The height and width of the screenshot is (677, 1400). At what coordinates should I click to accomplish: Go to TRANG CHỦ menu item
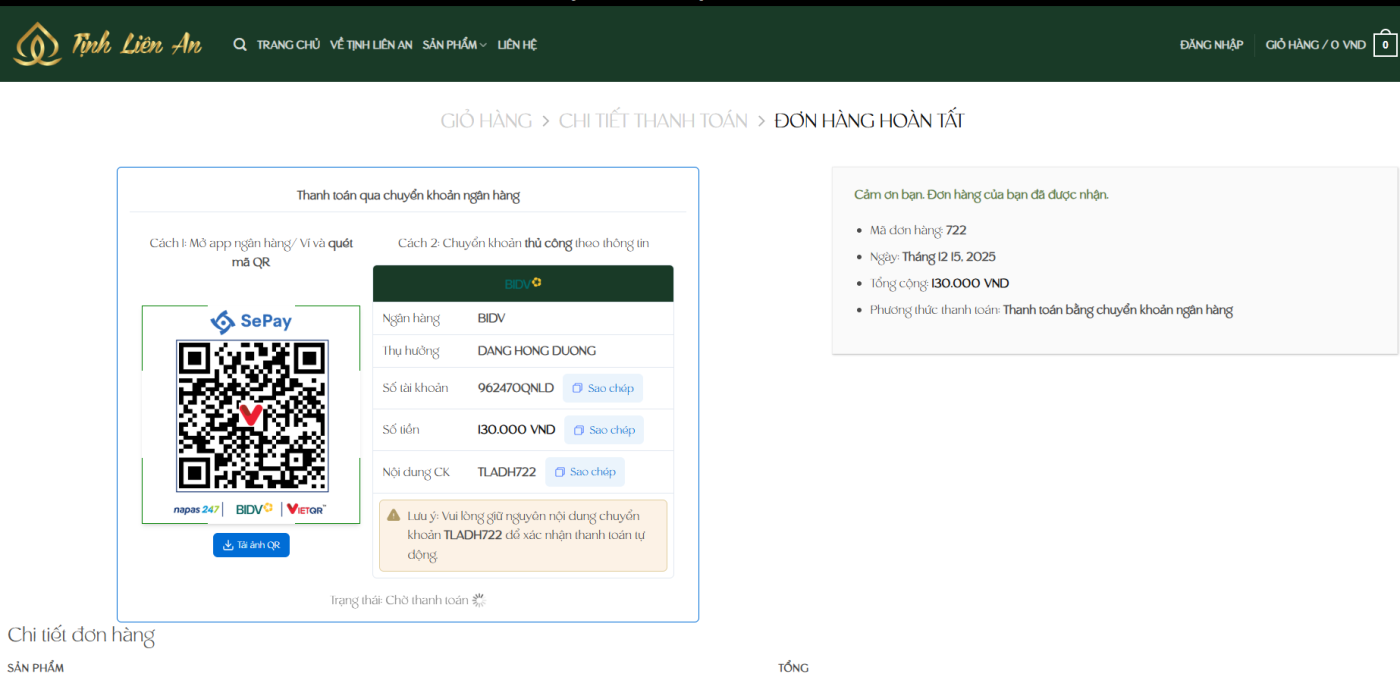point(288,45)
